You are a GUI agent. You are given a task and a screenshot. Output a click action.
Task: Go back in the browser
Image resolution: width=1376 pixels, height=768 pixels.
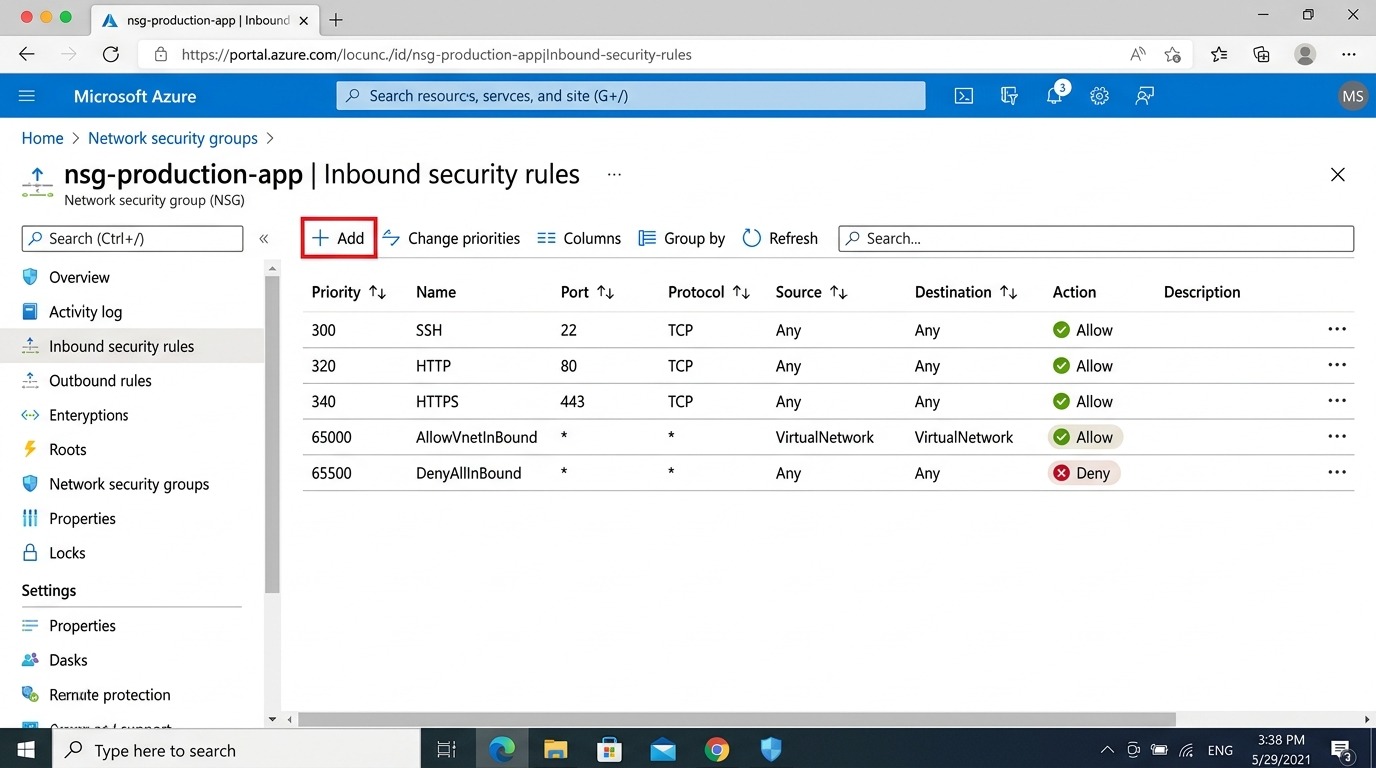click(x=27, y=55)
